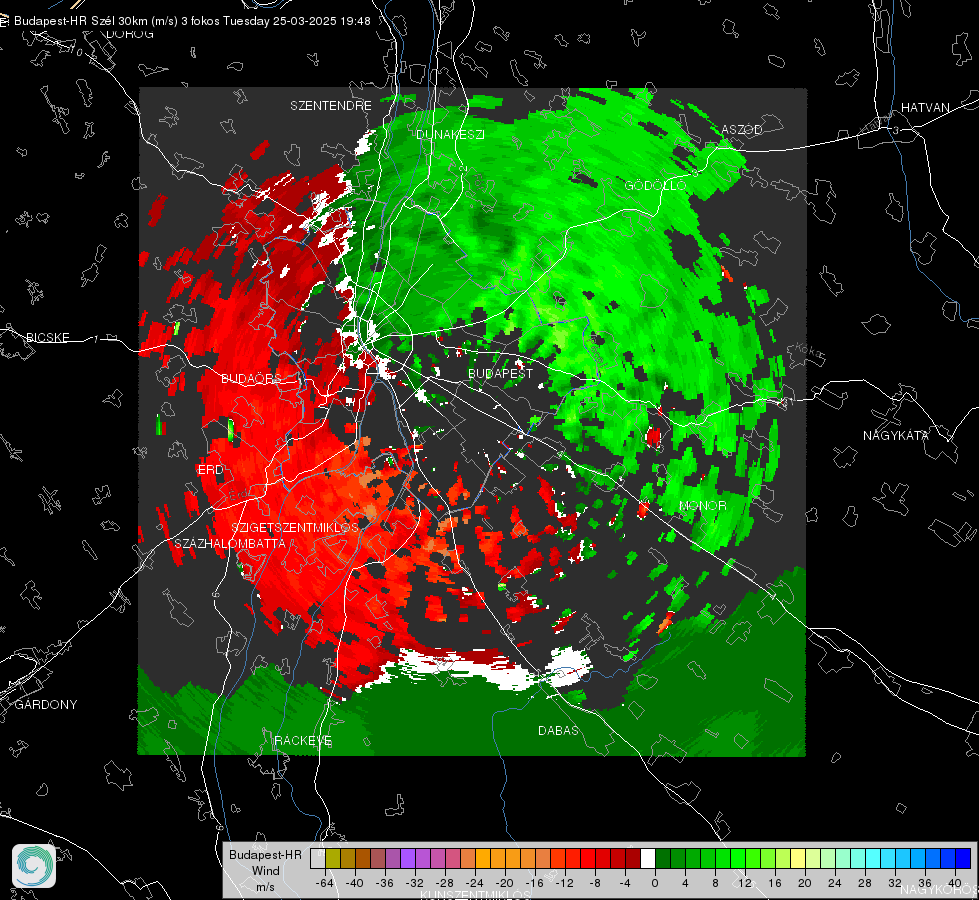Click the MONOR town label
This screenshot has height=900, width=979.
click(x=702, y=505)
